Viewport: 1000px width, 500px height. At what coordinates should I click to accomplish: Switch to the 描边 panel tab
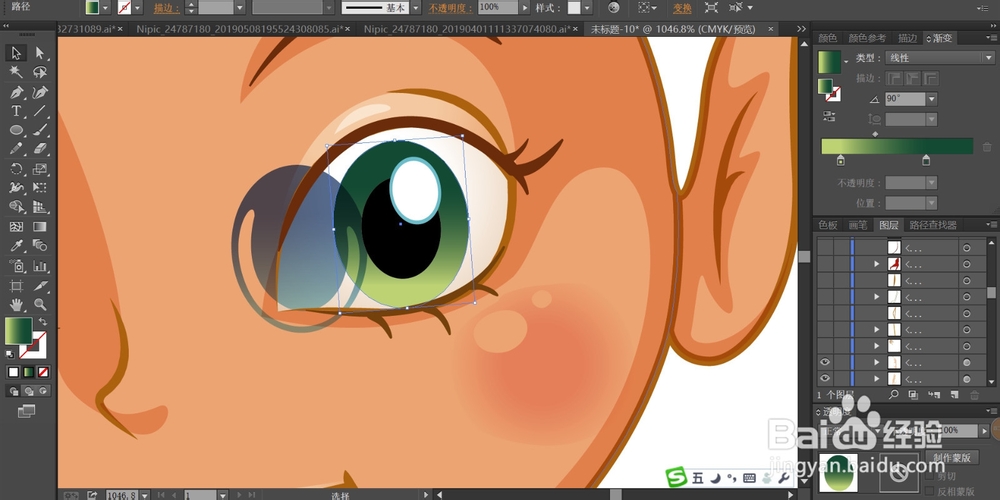point(908,38)
